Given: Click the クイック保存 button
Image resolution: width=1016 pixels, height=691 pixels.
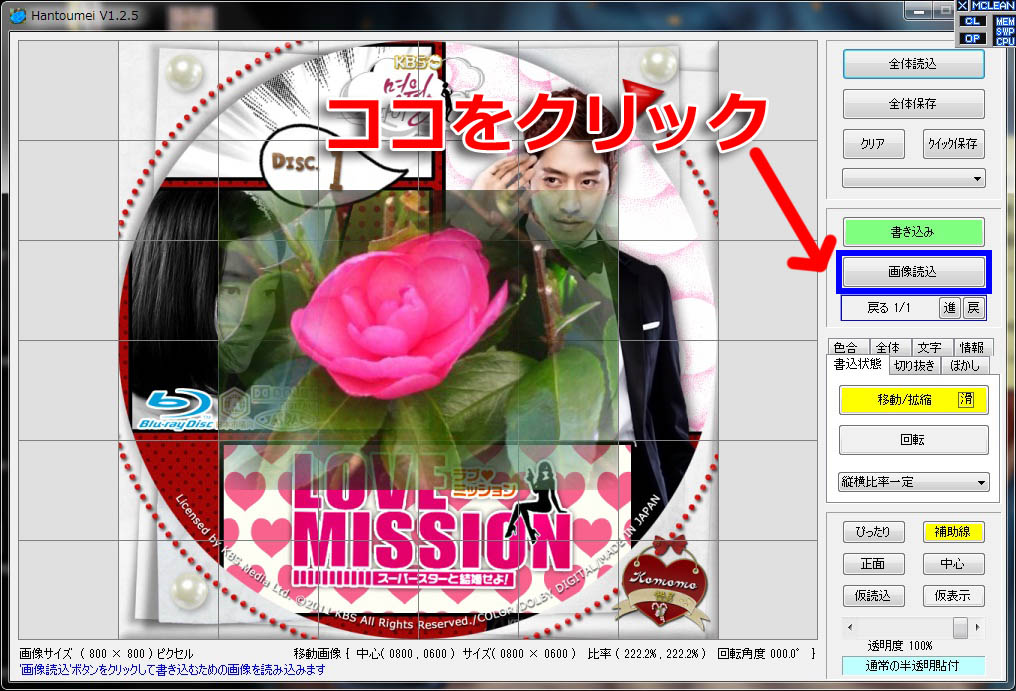Looking at the screenshot, I should pos(953,143).
